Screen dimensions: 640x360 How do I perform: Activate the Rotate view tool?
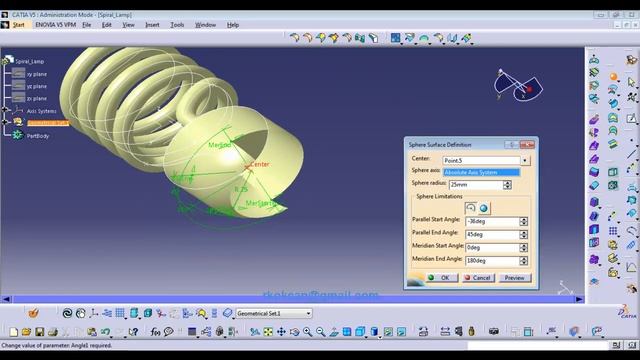click(294, 332)
